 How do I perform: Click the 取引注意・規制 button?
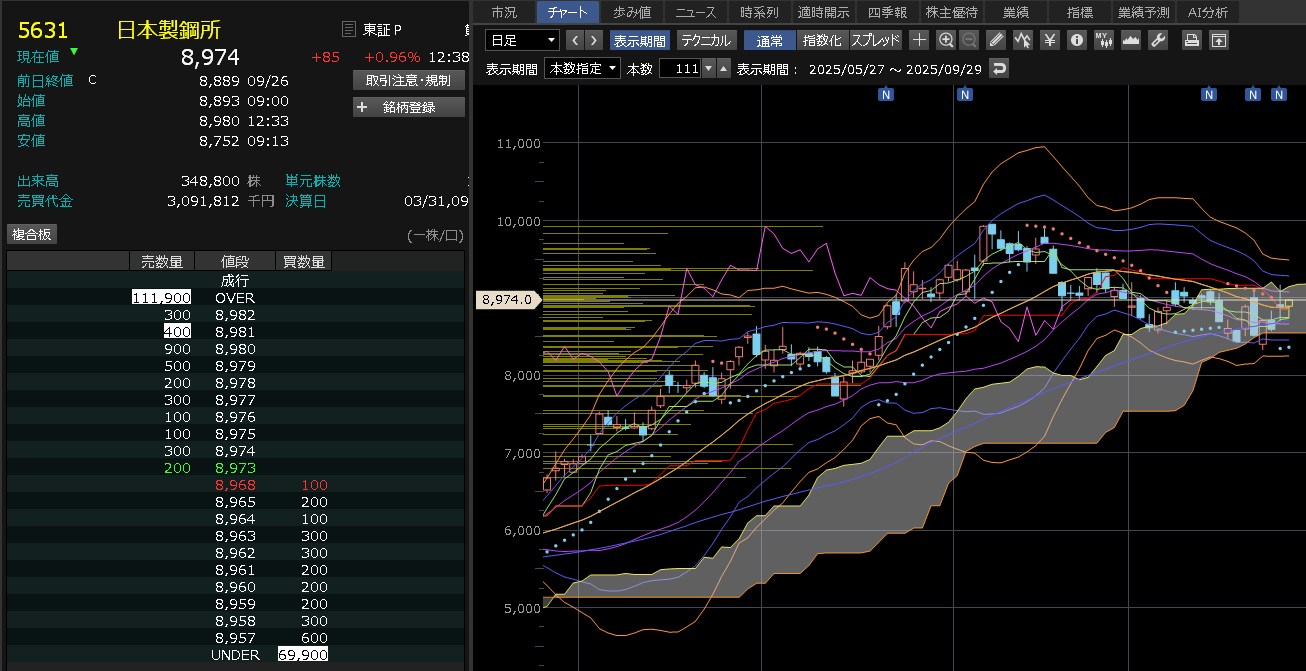click(x=409, y=79)
